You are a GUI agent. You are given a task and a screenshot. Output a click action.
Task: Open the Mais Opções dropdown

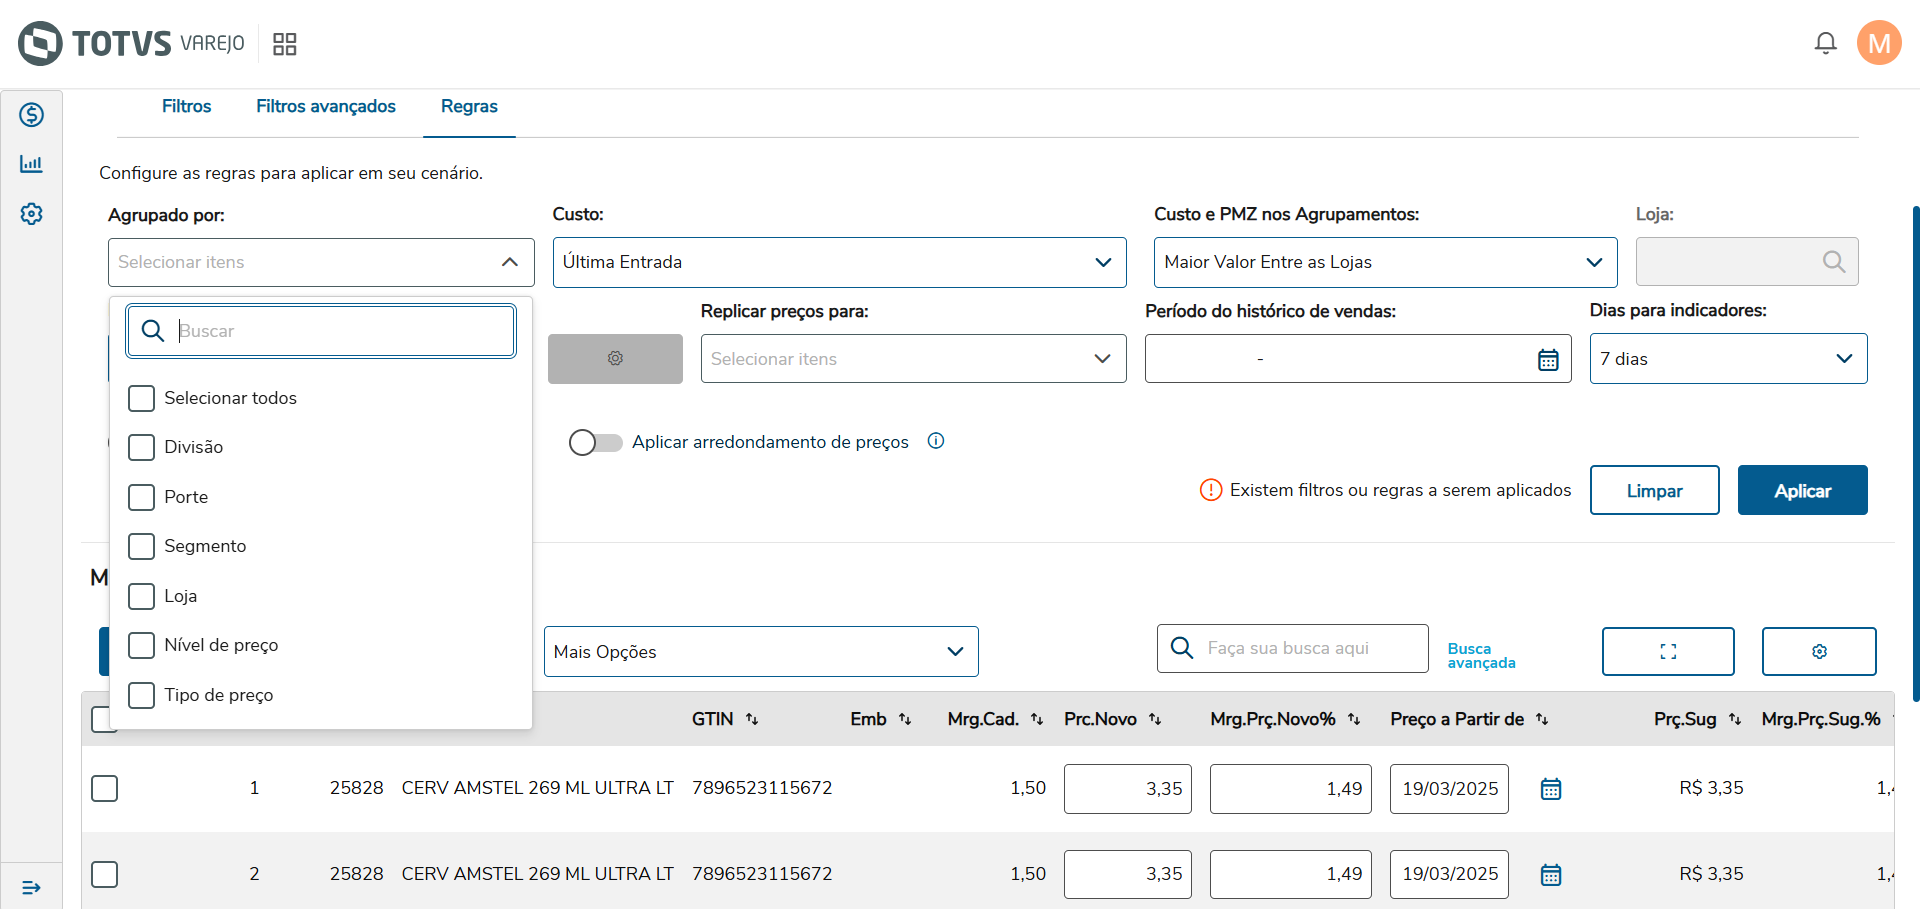point(760,652)
